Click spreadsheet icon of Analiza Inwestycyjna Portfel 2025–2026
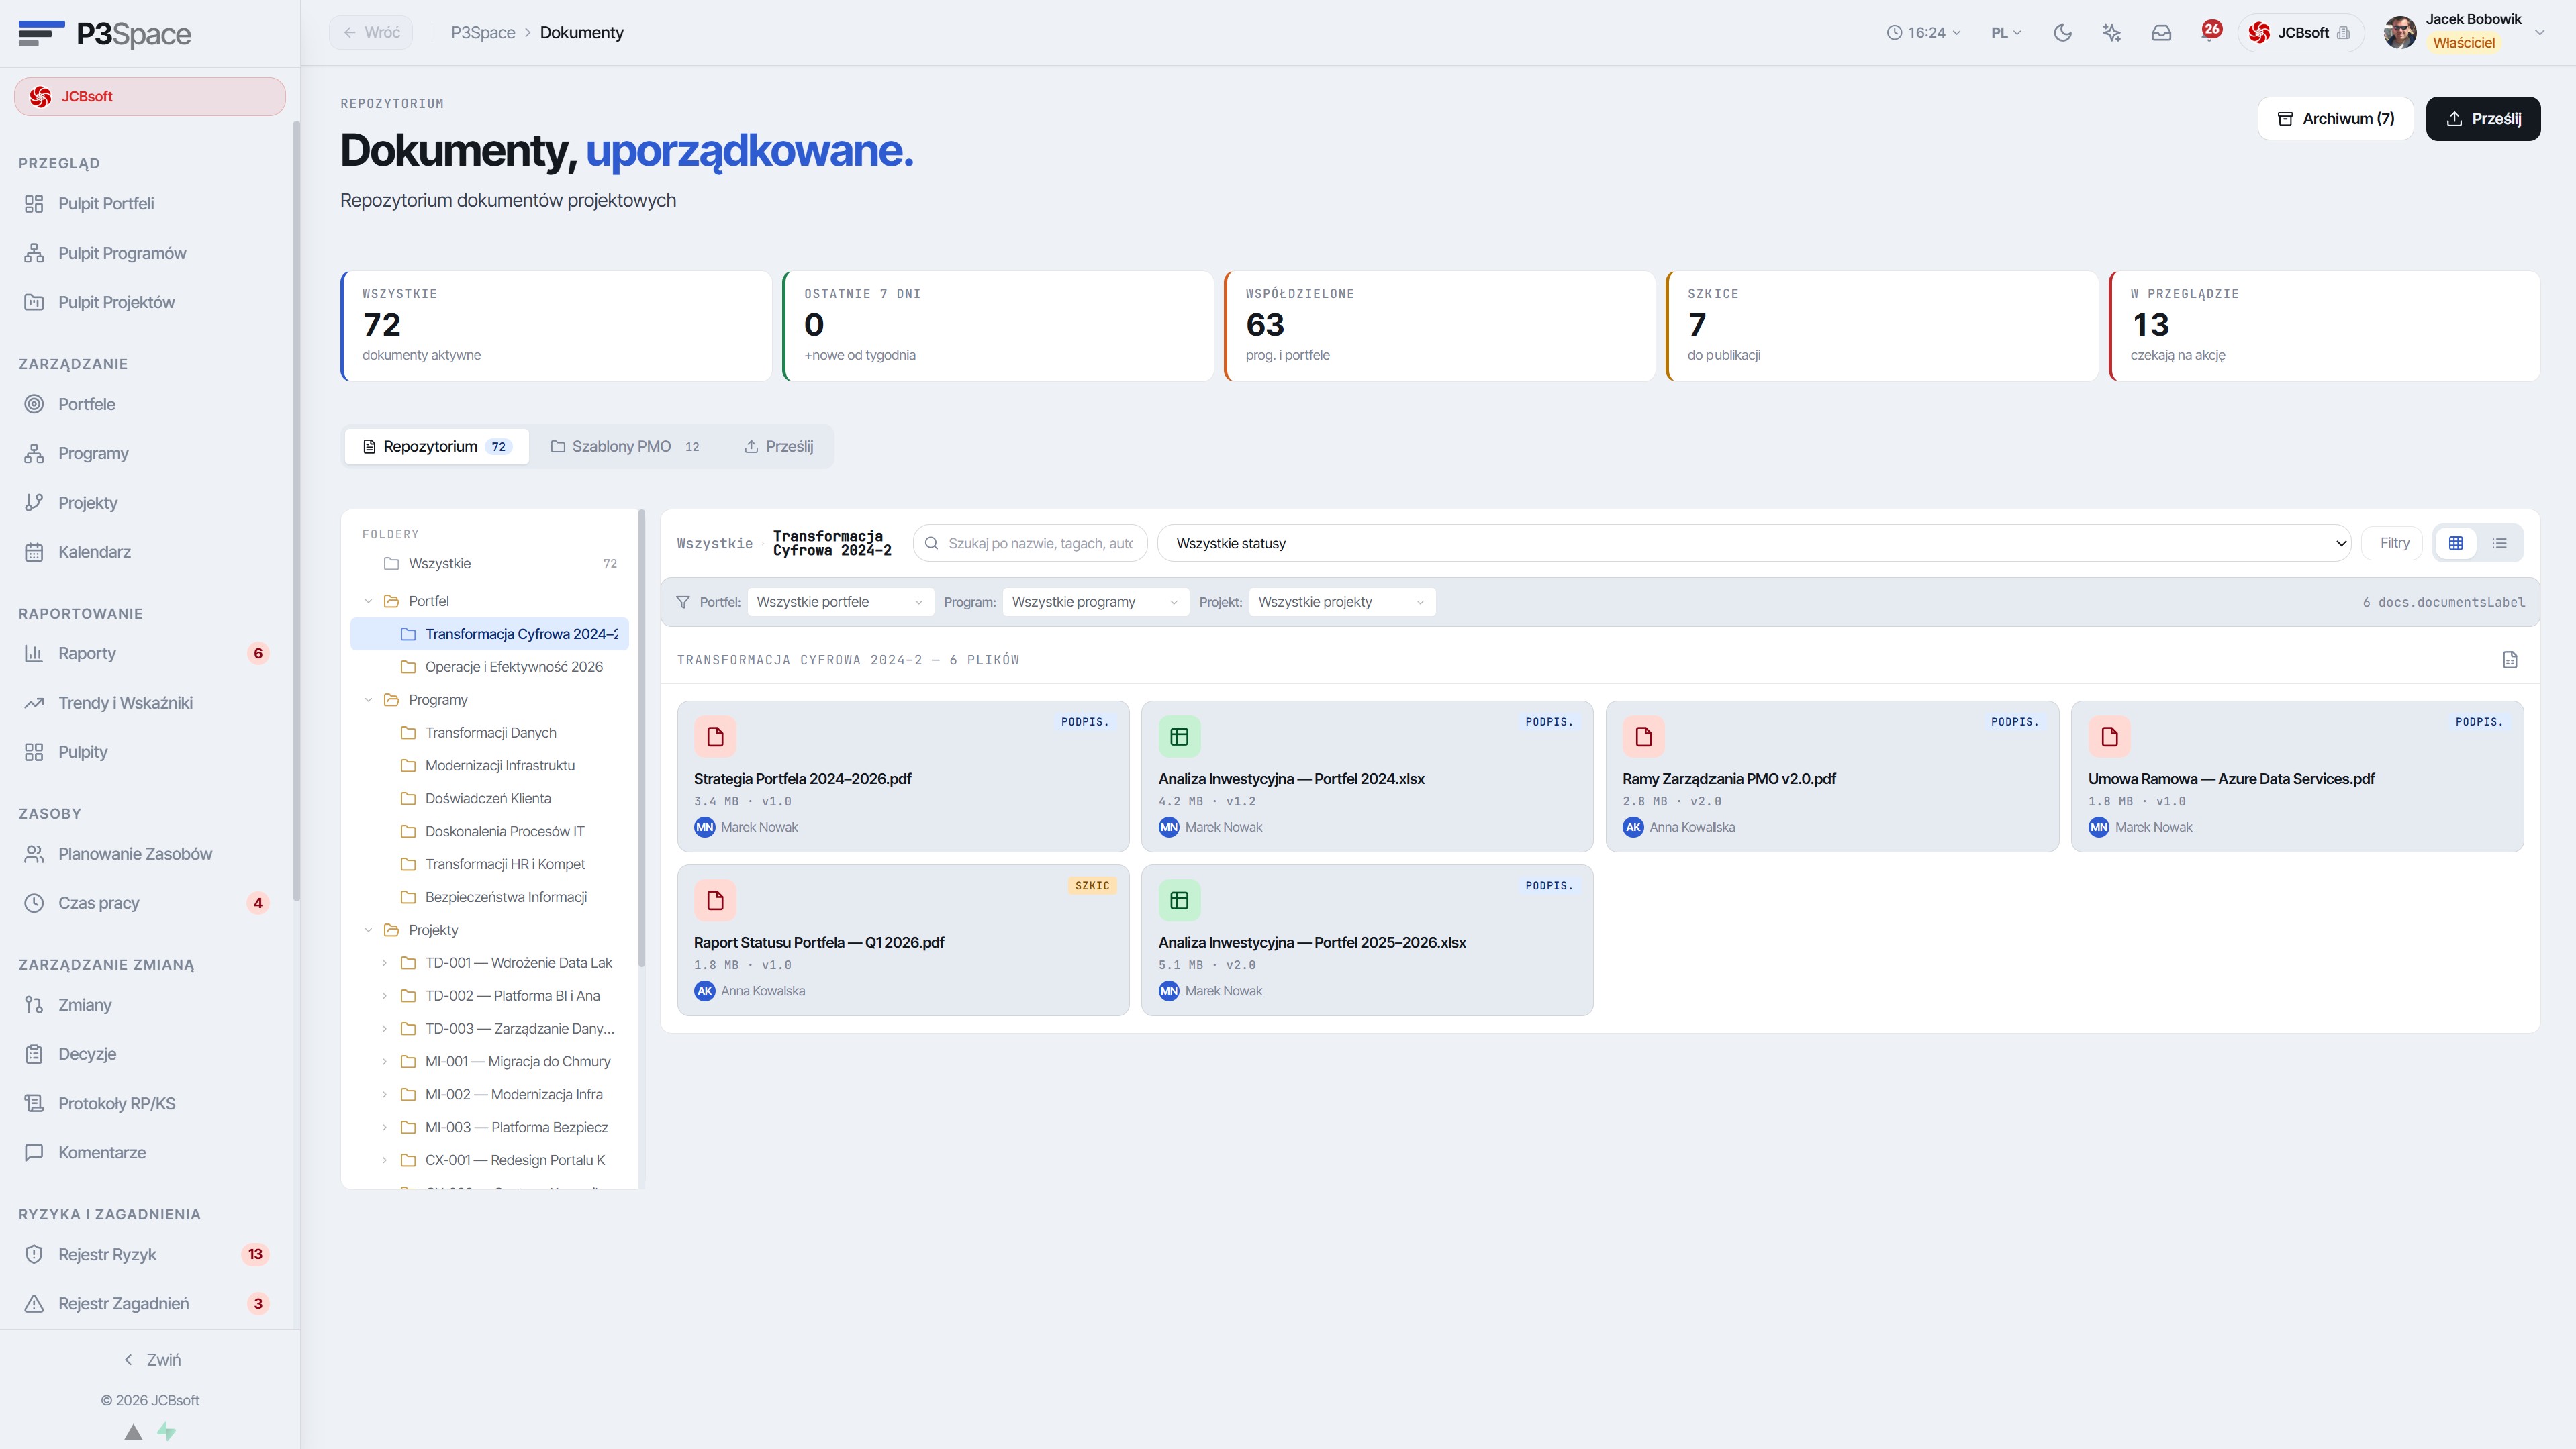This screenshot has width=2576, height=1449. click(x=1179, y=901)
